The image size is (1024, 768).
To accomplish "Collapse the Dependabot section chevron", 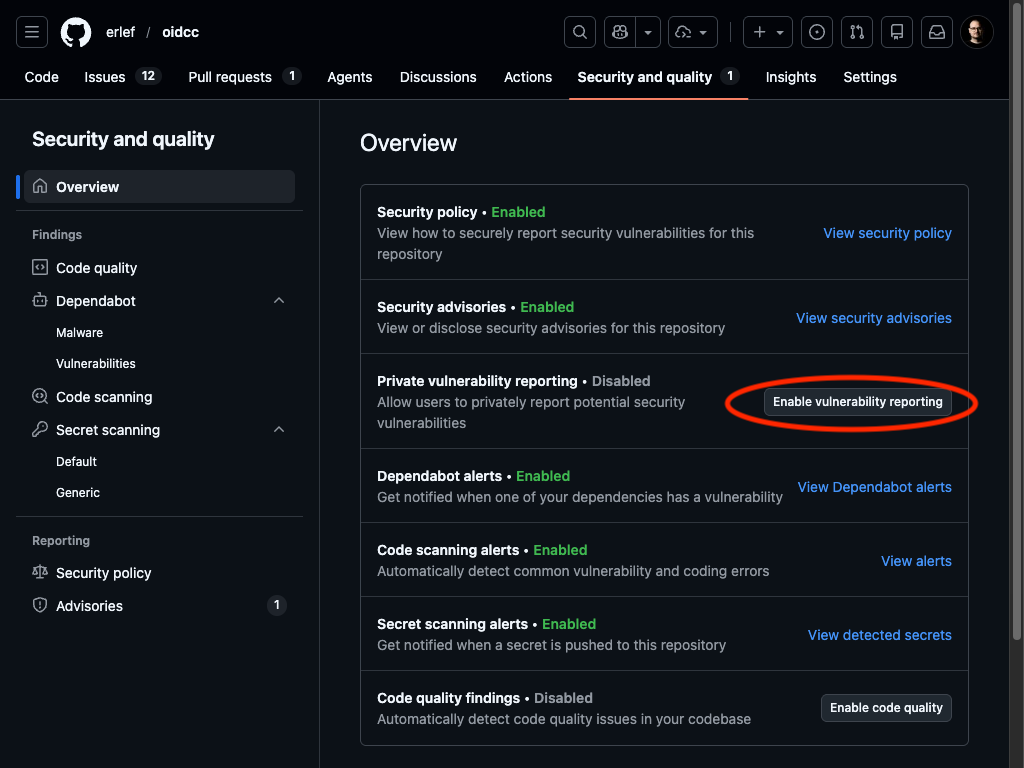I will 279,300.
